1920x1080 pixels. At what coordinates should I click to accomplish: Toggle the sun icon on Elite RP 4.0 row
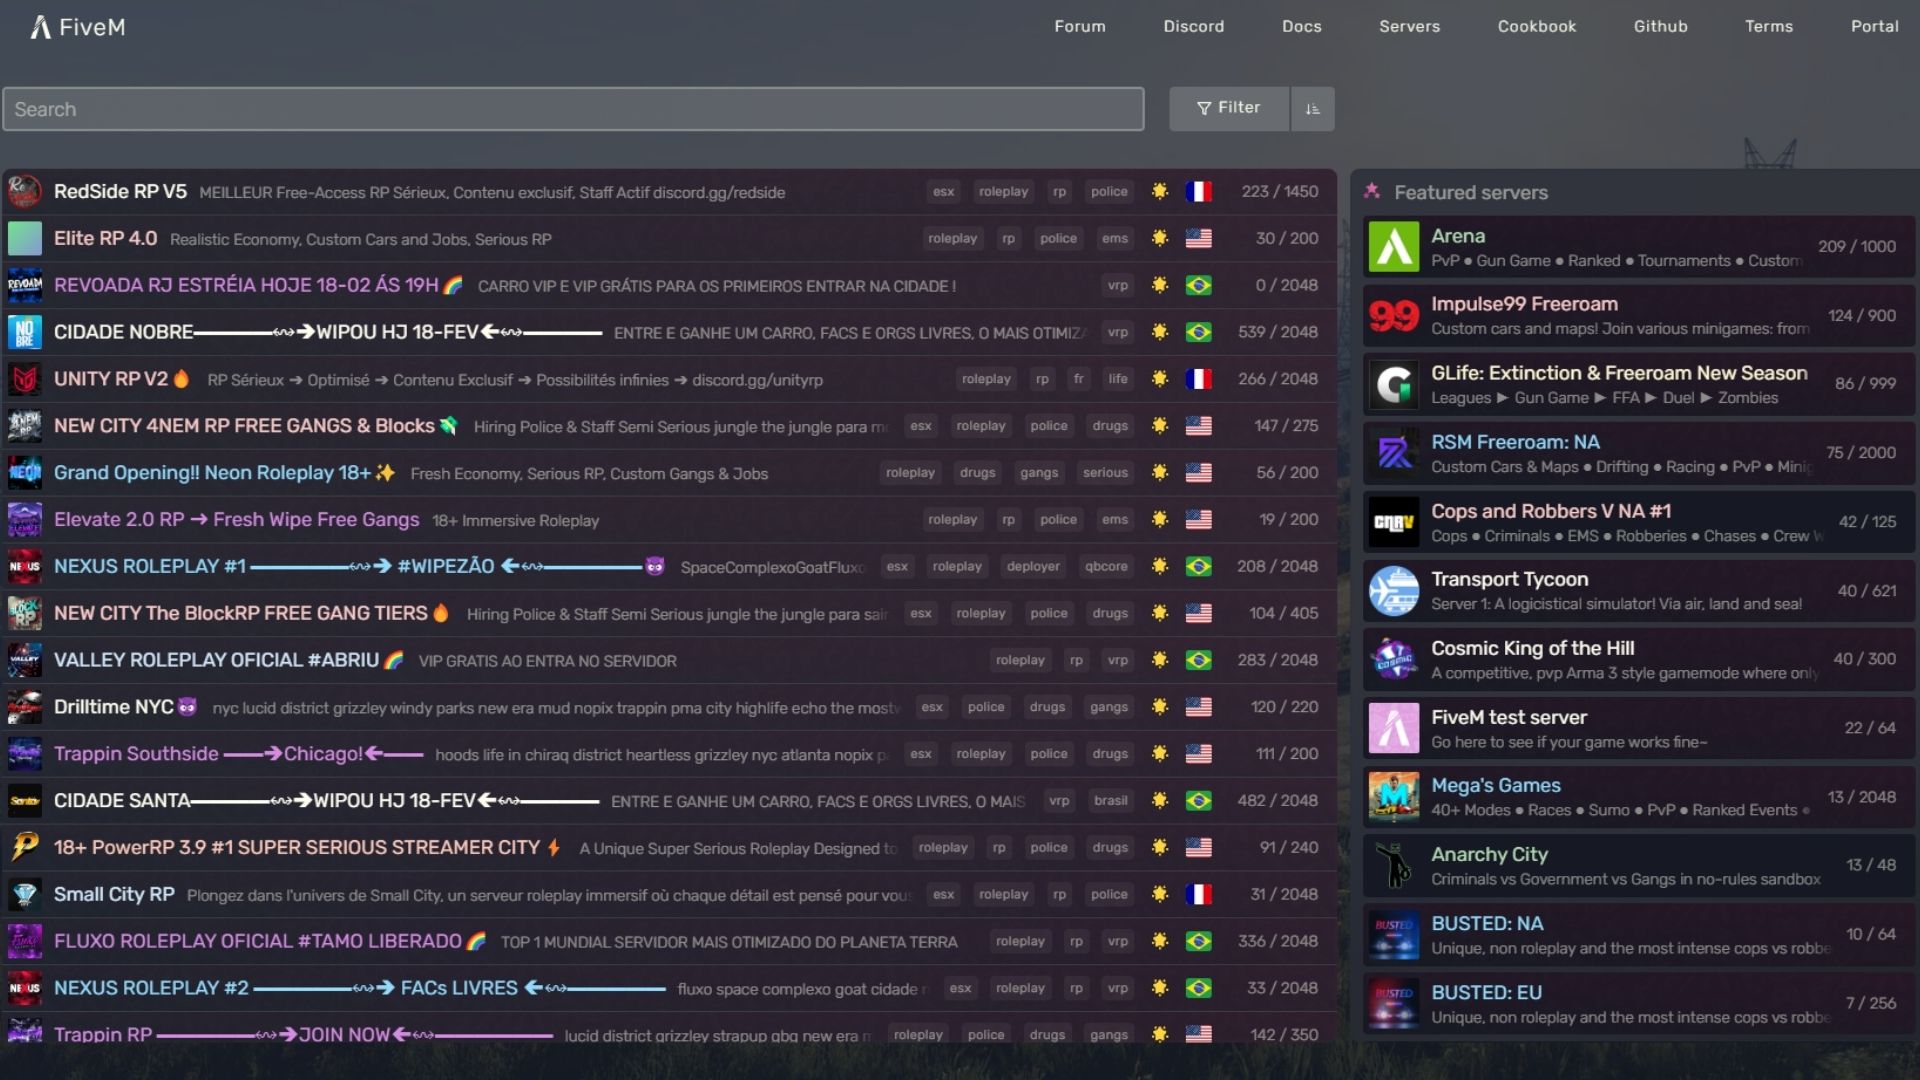tap(1159, 238)
